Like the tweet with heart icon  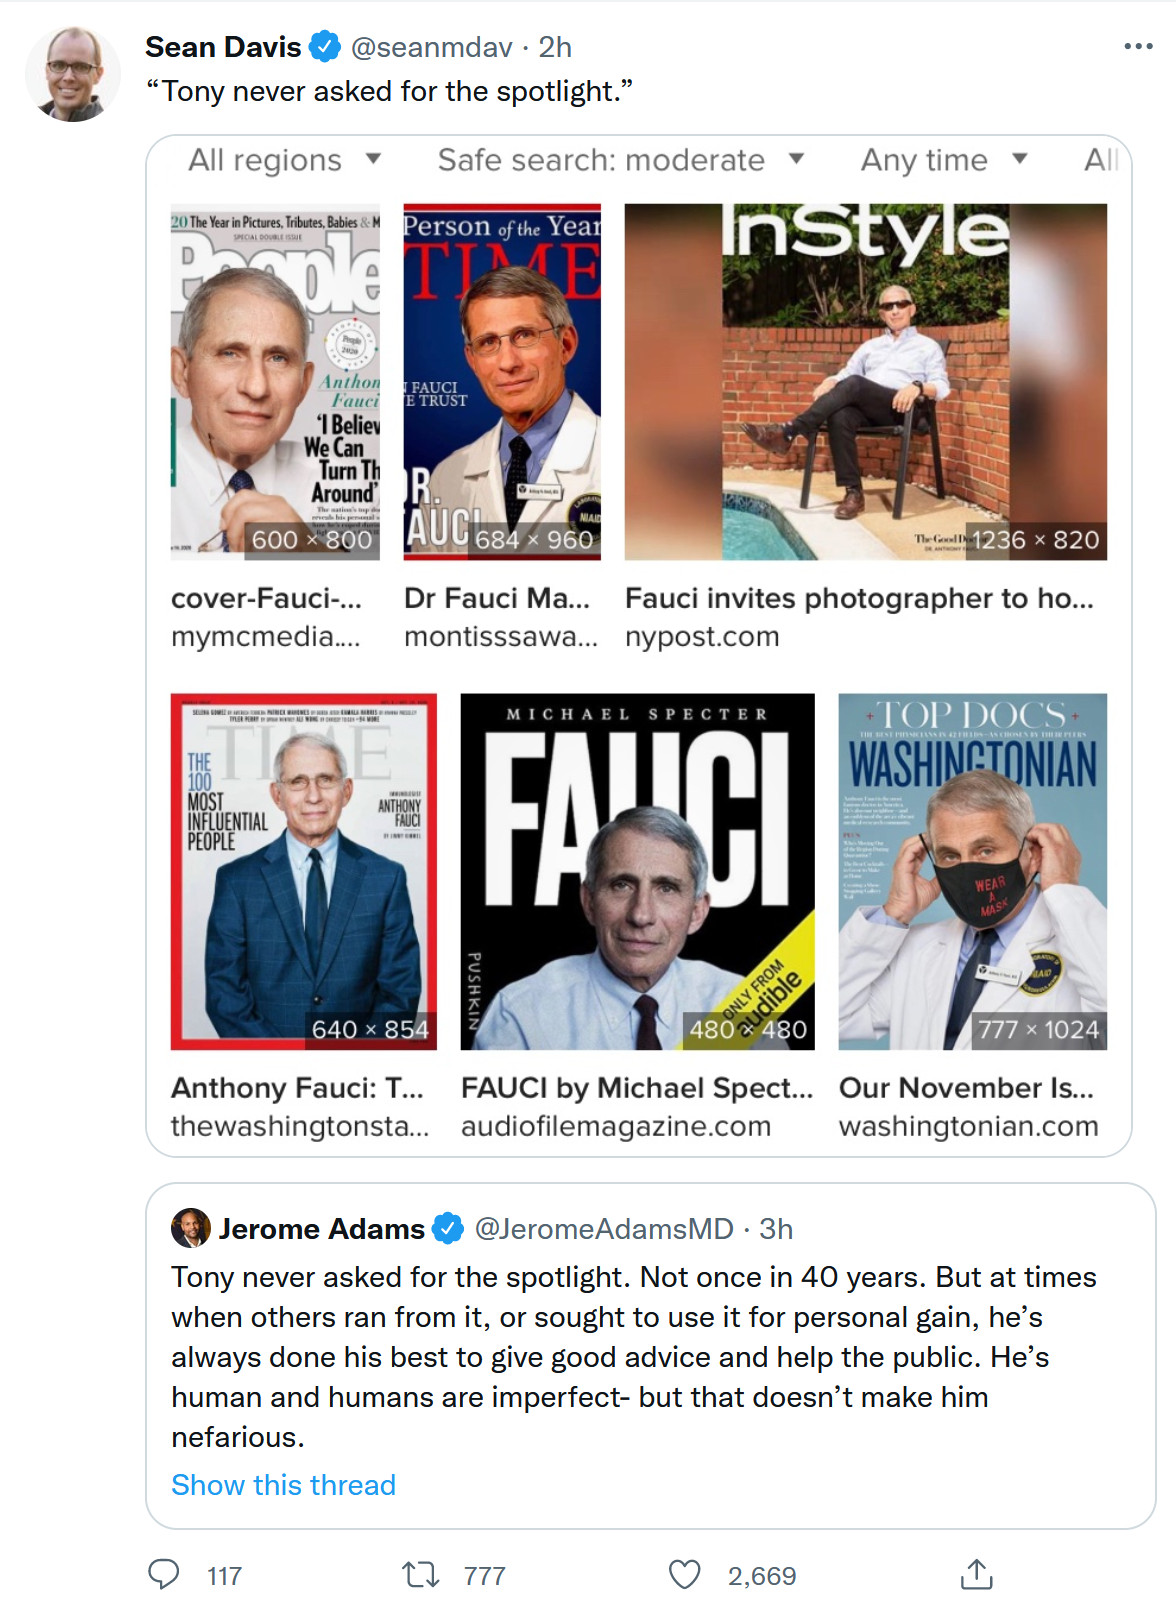pos(684,1575)
